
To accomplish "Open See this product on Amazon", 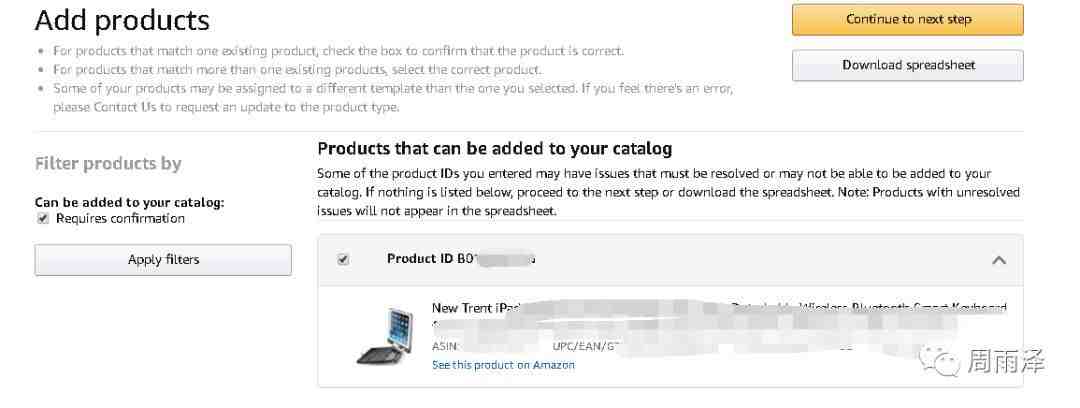I will (x=503, y=365).
